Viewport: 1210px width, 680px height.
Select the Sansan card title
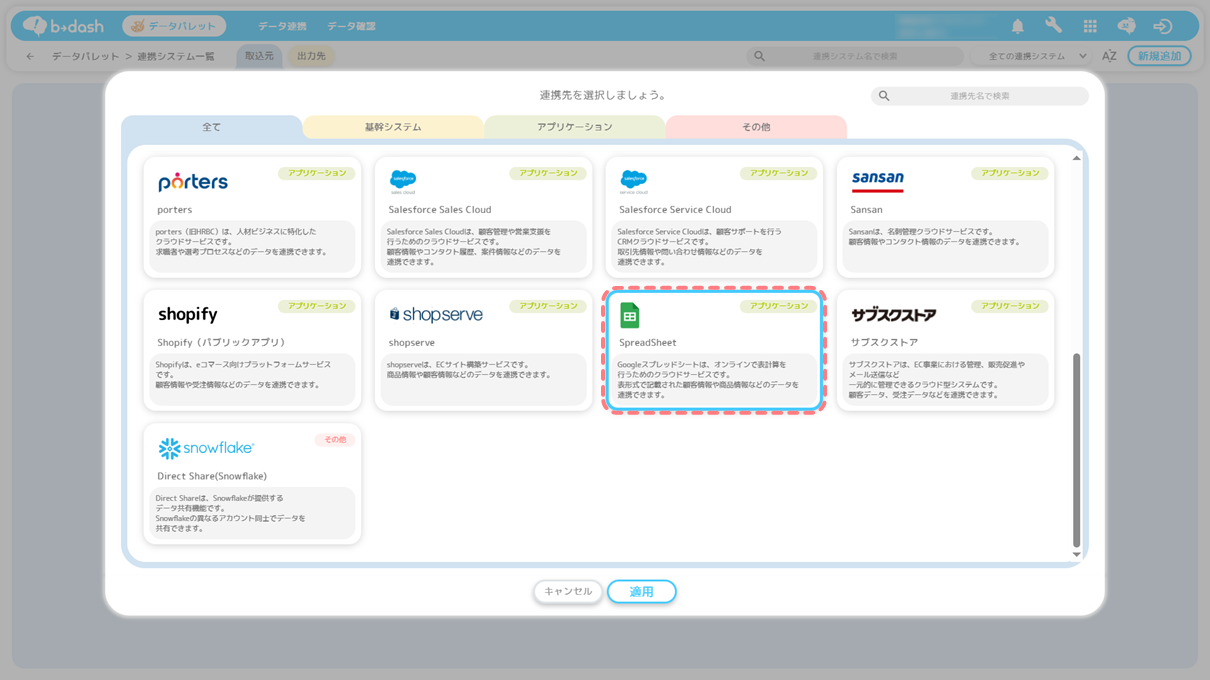tap(866, 209)
